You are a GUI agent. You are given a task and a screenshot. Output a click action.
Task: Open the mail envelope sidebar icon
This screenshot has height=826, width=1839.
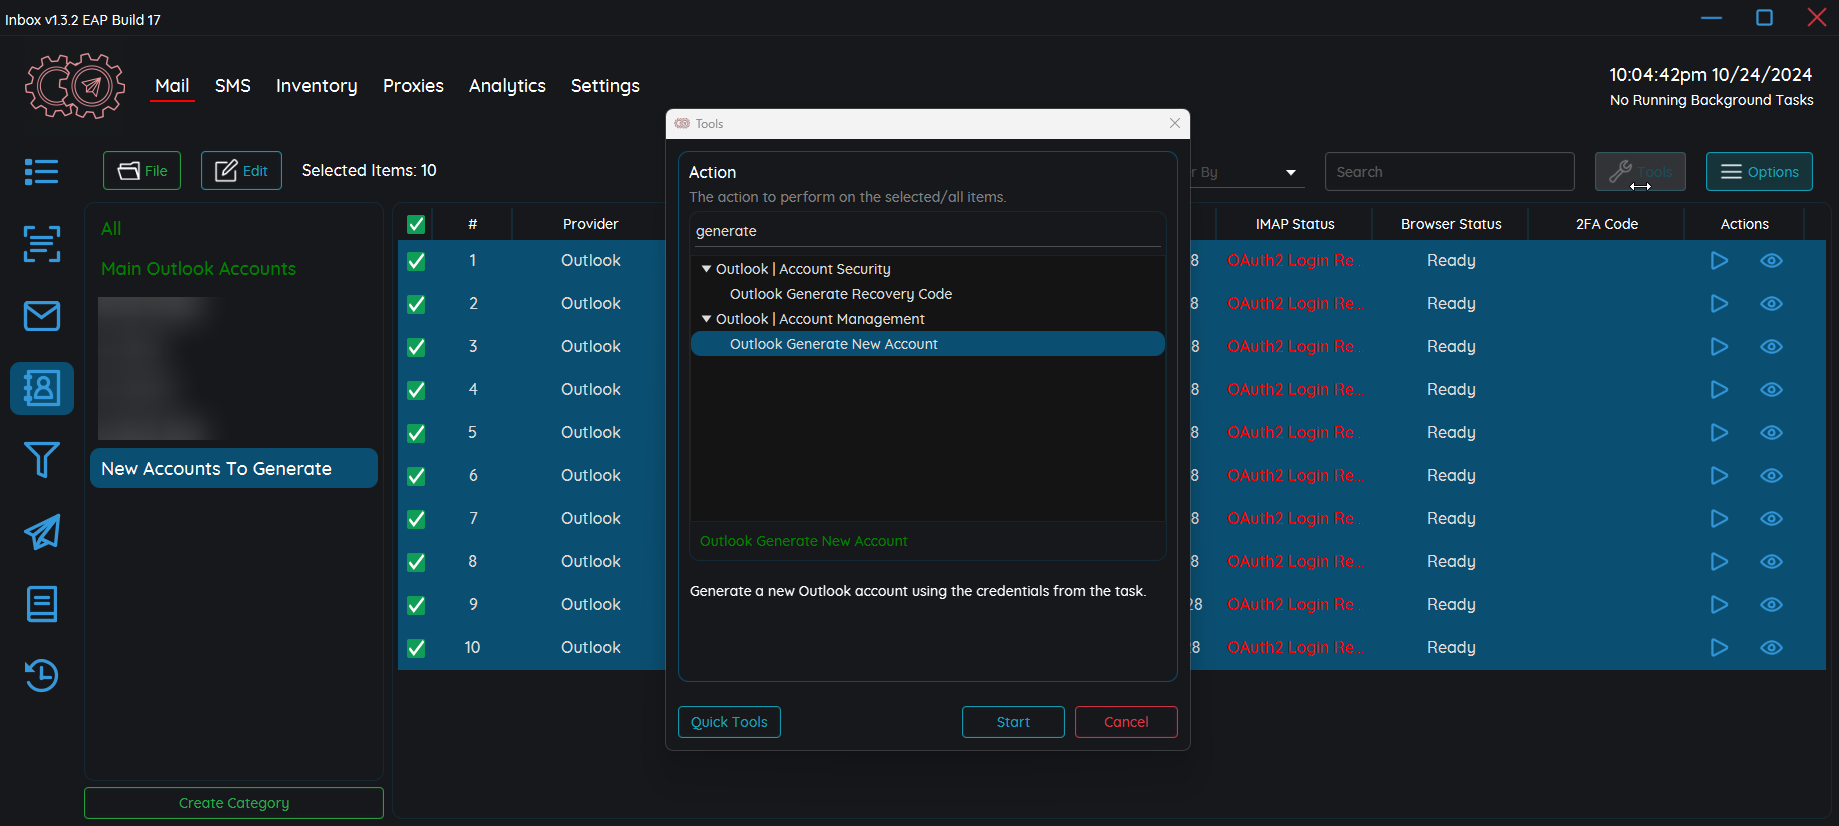pyautogui.click(x=41, y=316)
